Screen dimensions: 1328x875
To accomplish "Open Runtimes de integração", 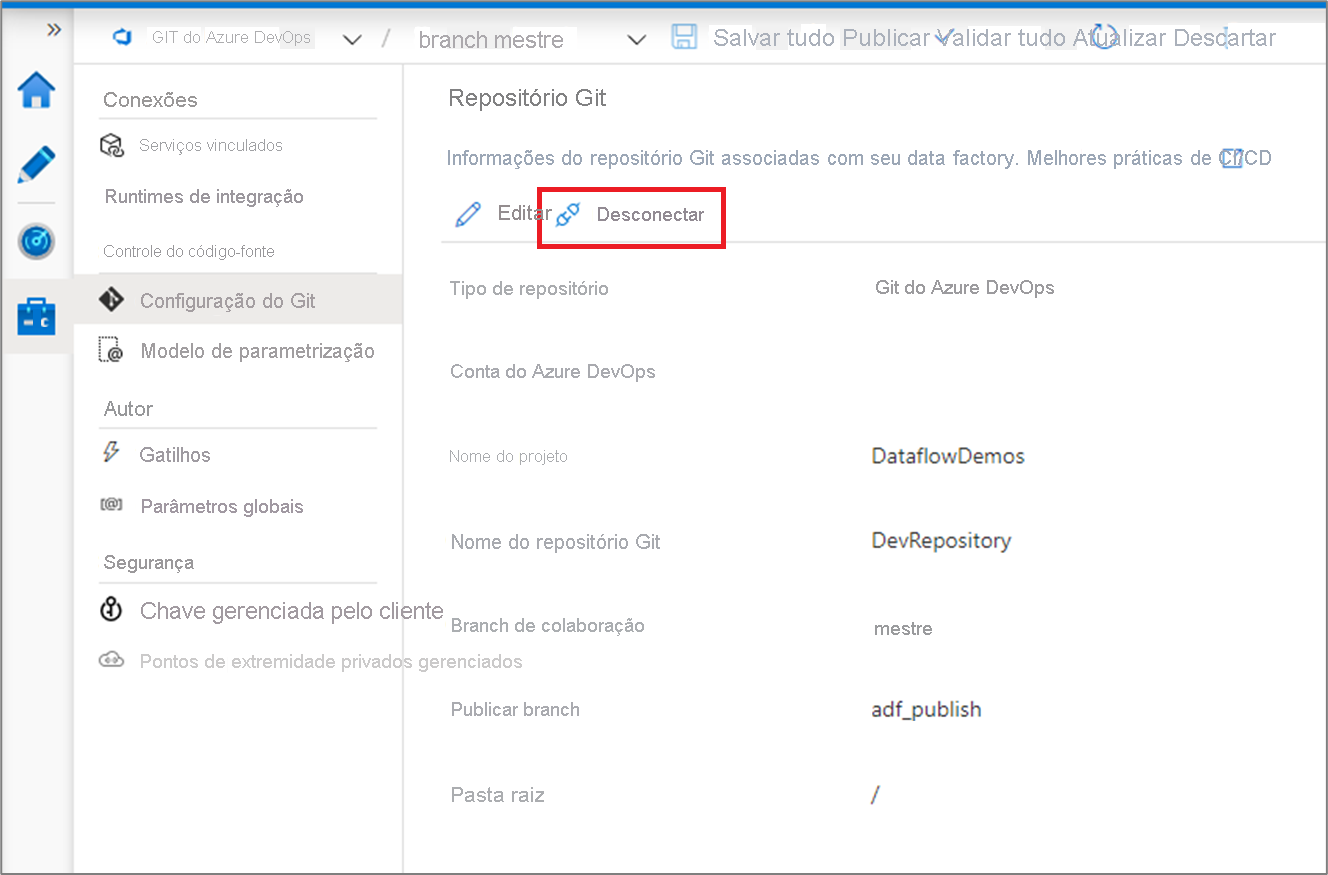I will click(204, 197).
